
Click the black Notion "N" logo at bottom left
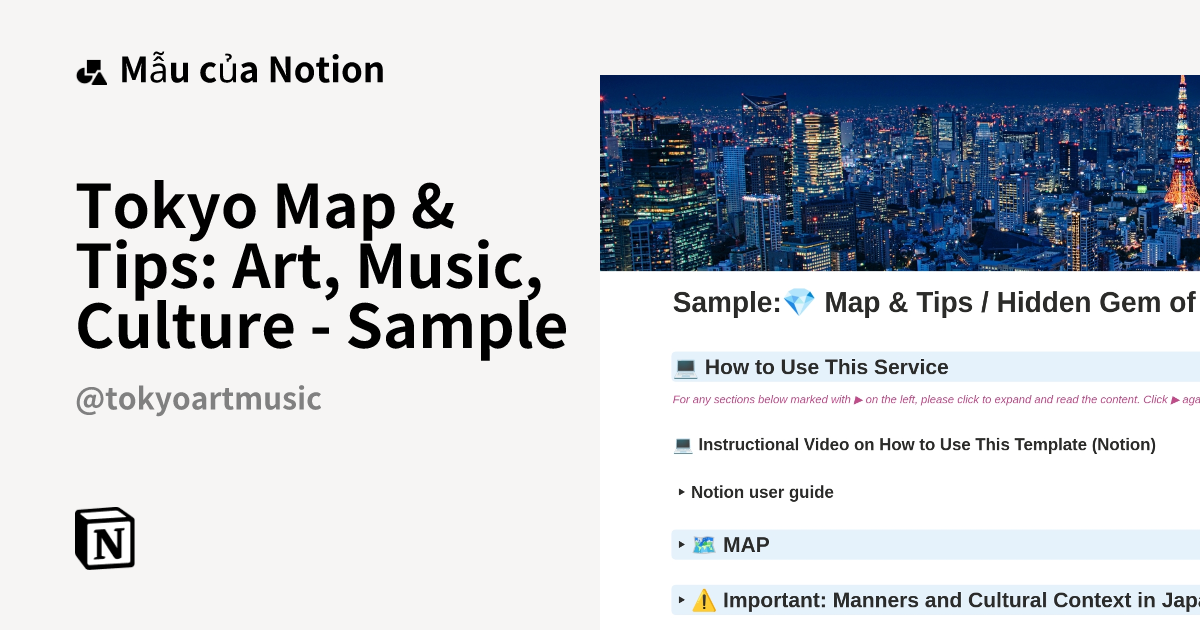[105, 538]
